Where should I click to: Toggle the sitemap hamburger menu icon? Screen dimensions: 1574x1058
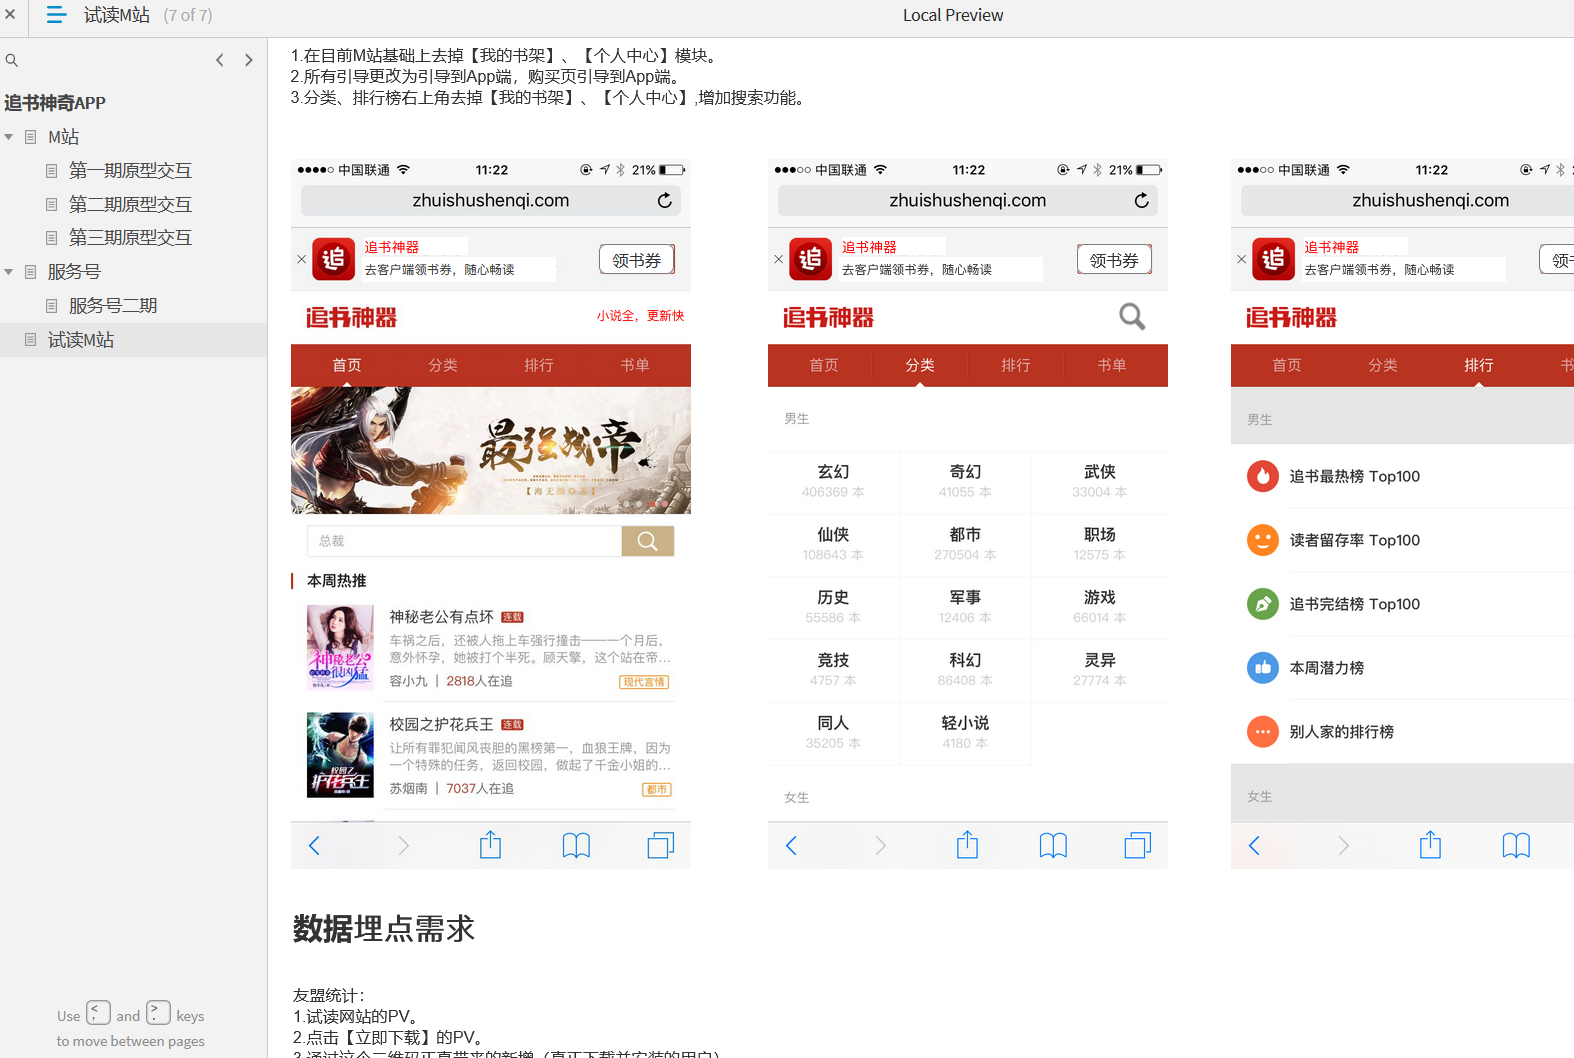tap(57, 15)
